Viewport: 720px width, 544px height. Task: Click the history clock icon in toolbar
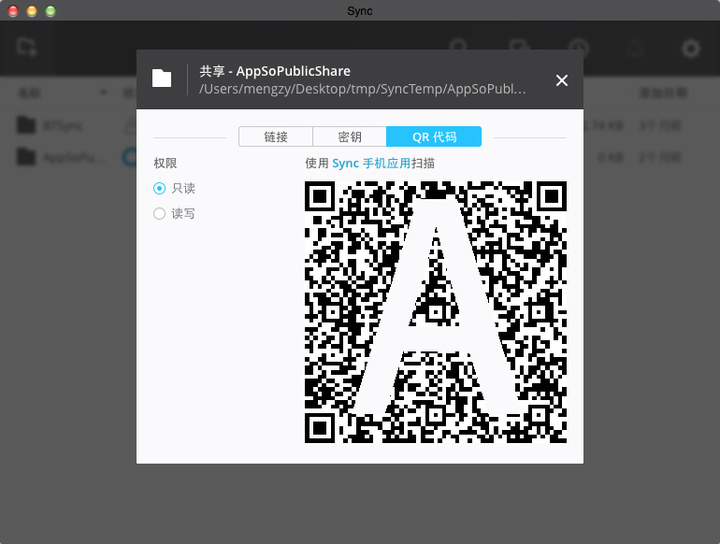[x=578, y=48]
